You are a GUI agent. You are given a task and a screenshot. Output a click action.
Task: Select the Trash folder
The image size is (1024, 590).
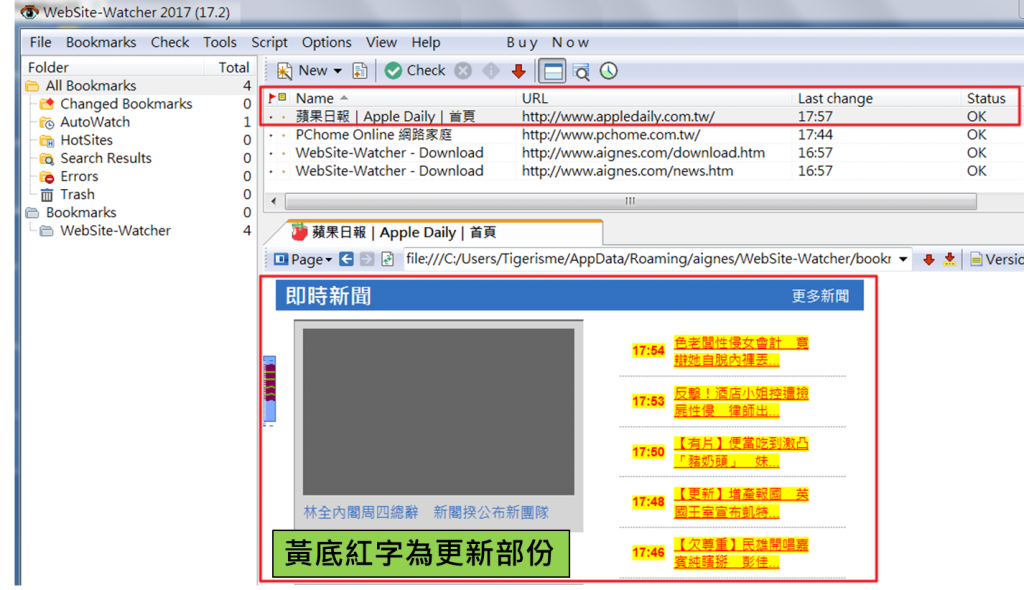(x=77, y=195)
